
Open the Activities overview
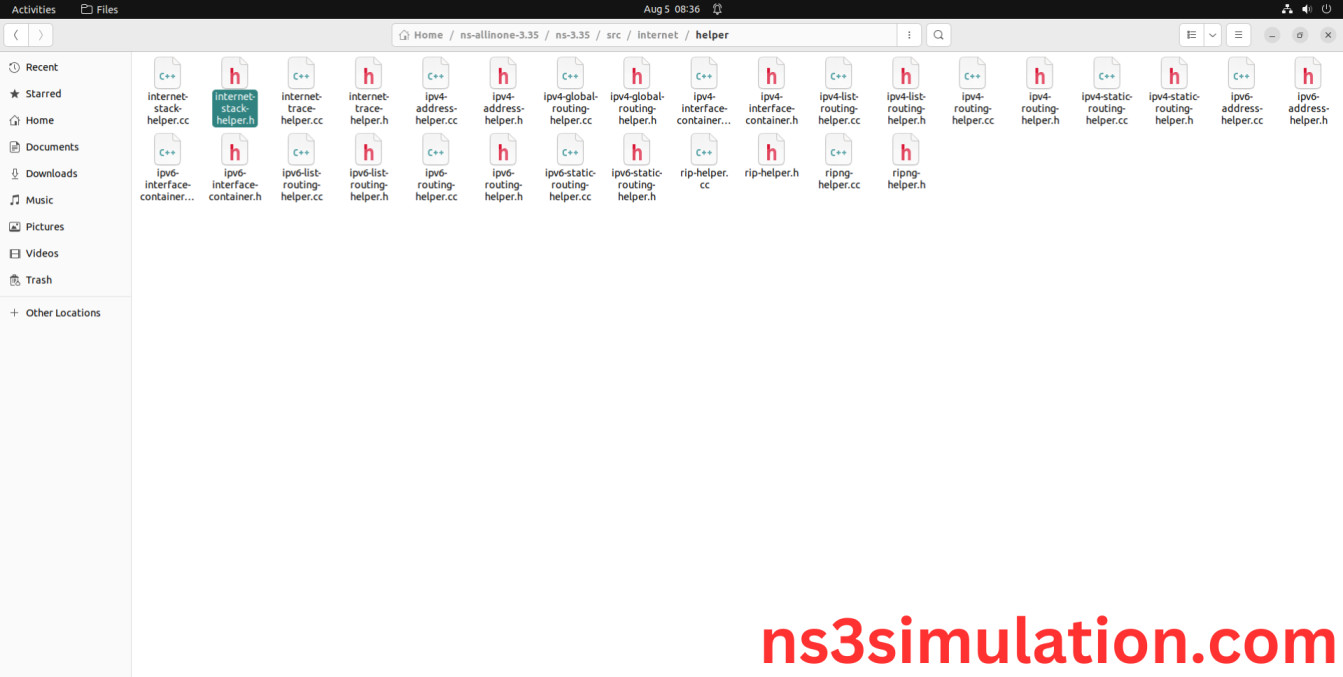[x=33, y=9]
